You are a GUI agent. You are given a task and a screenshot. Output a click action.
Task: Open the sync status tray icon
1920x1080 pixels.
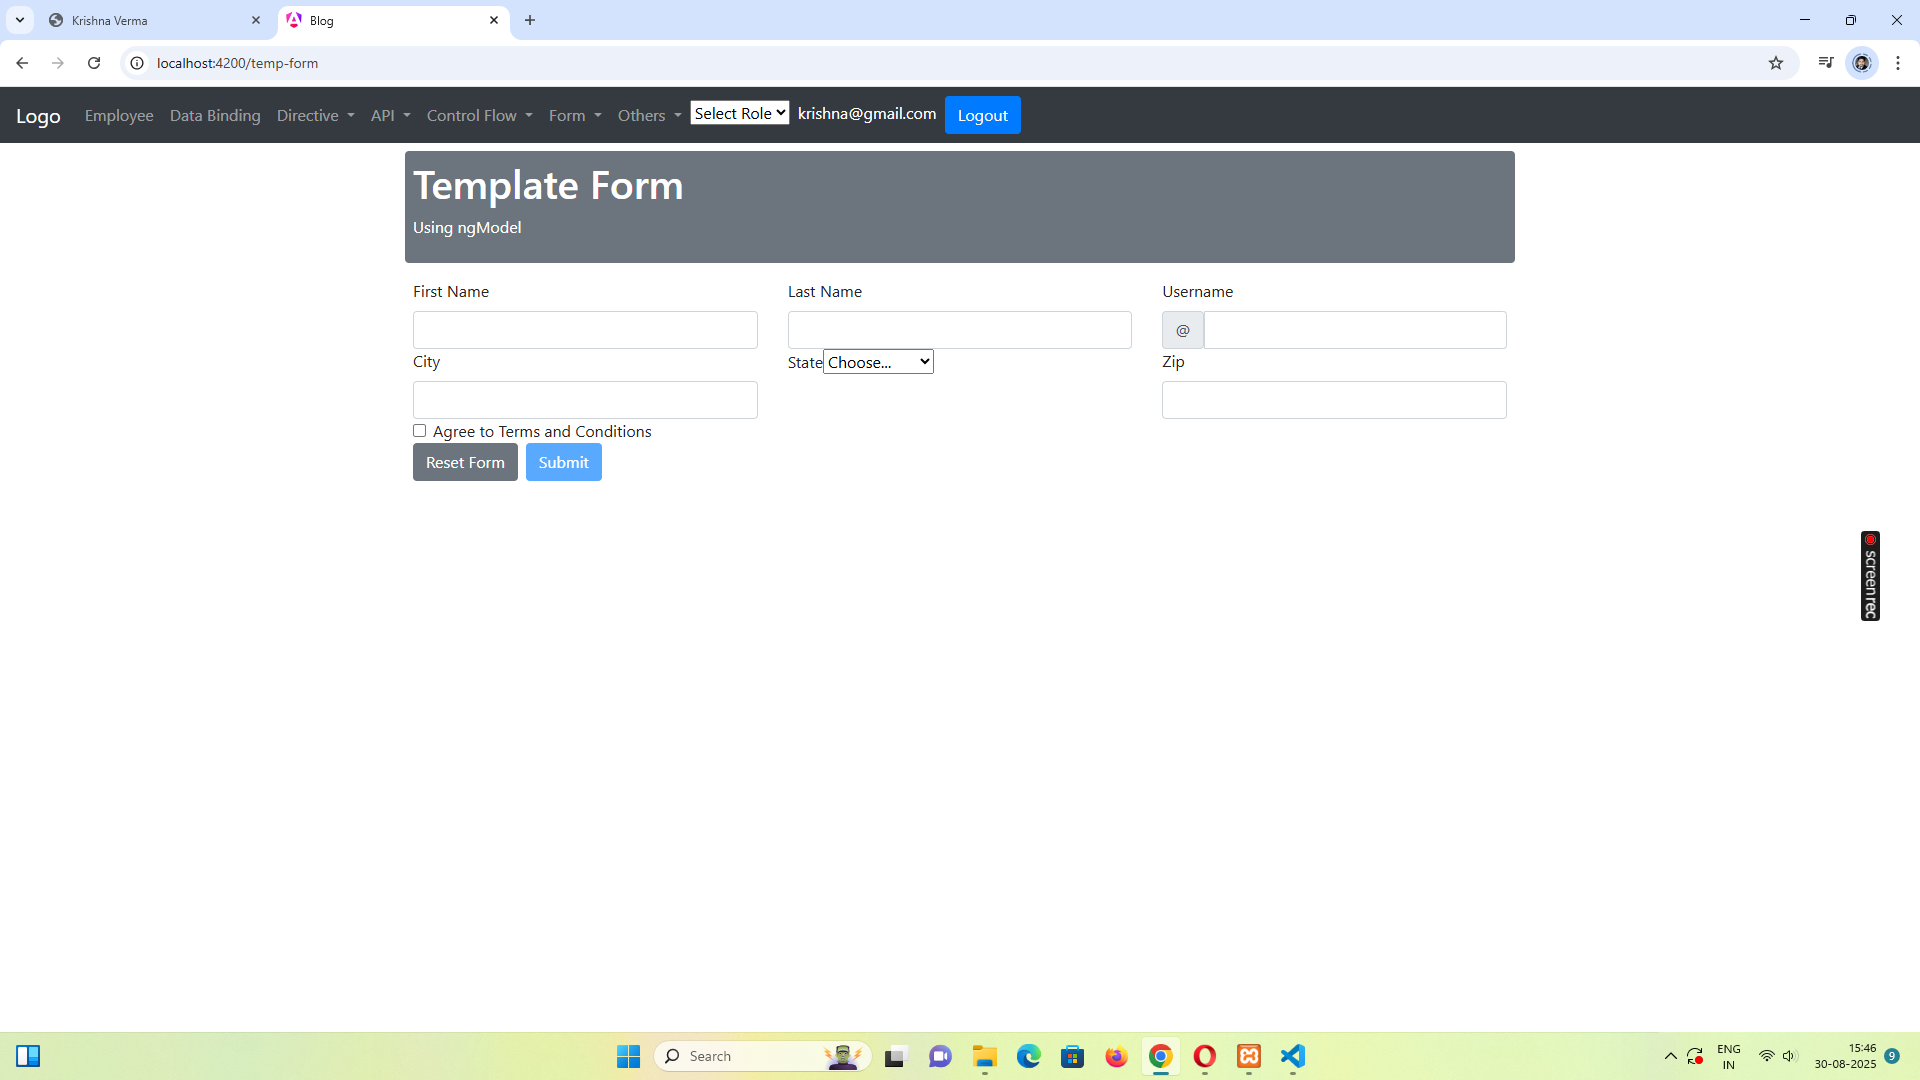[x=1695, y=1056]
